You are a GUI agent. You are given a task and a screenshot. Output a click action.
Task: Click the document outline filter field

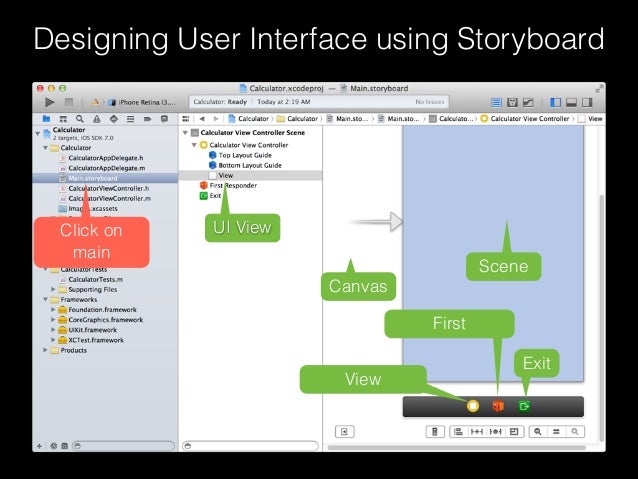pyautogui.click(x=251, y=446)
